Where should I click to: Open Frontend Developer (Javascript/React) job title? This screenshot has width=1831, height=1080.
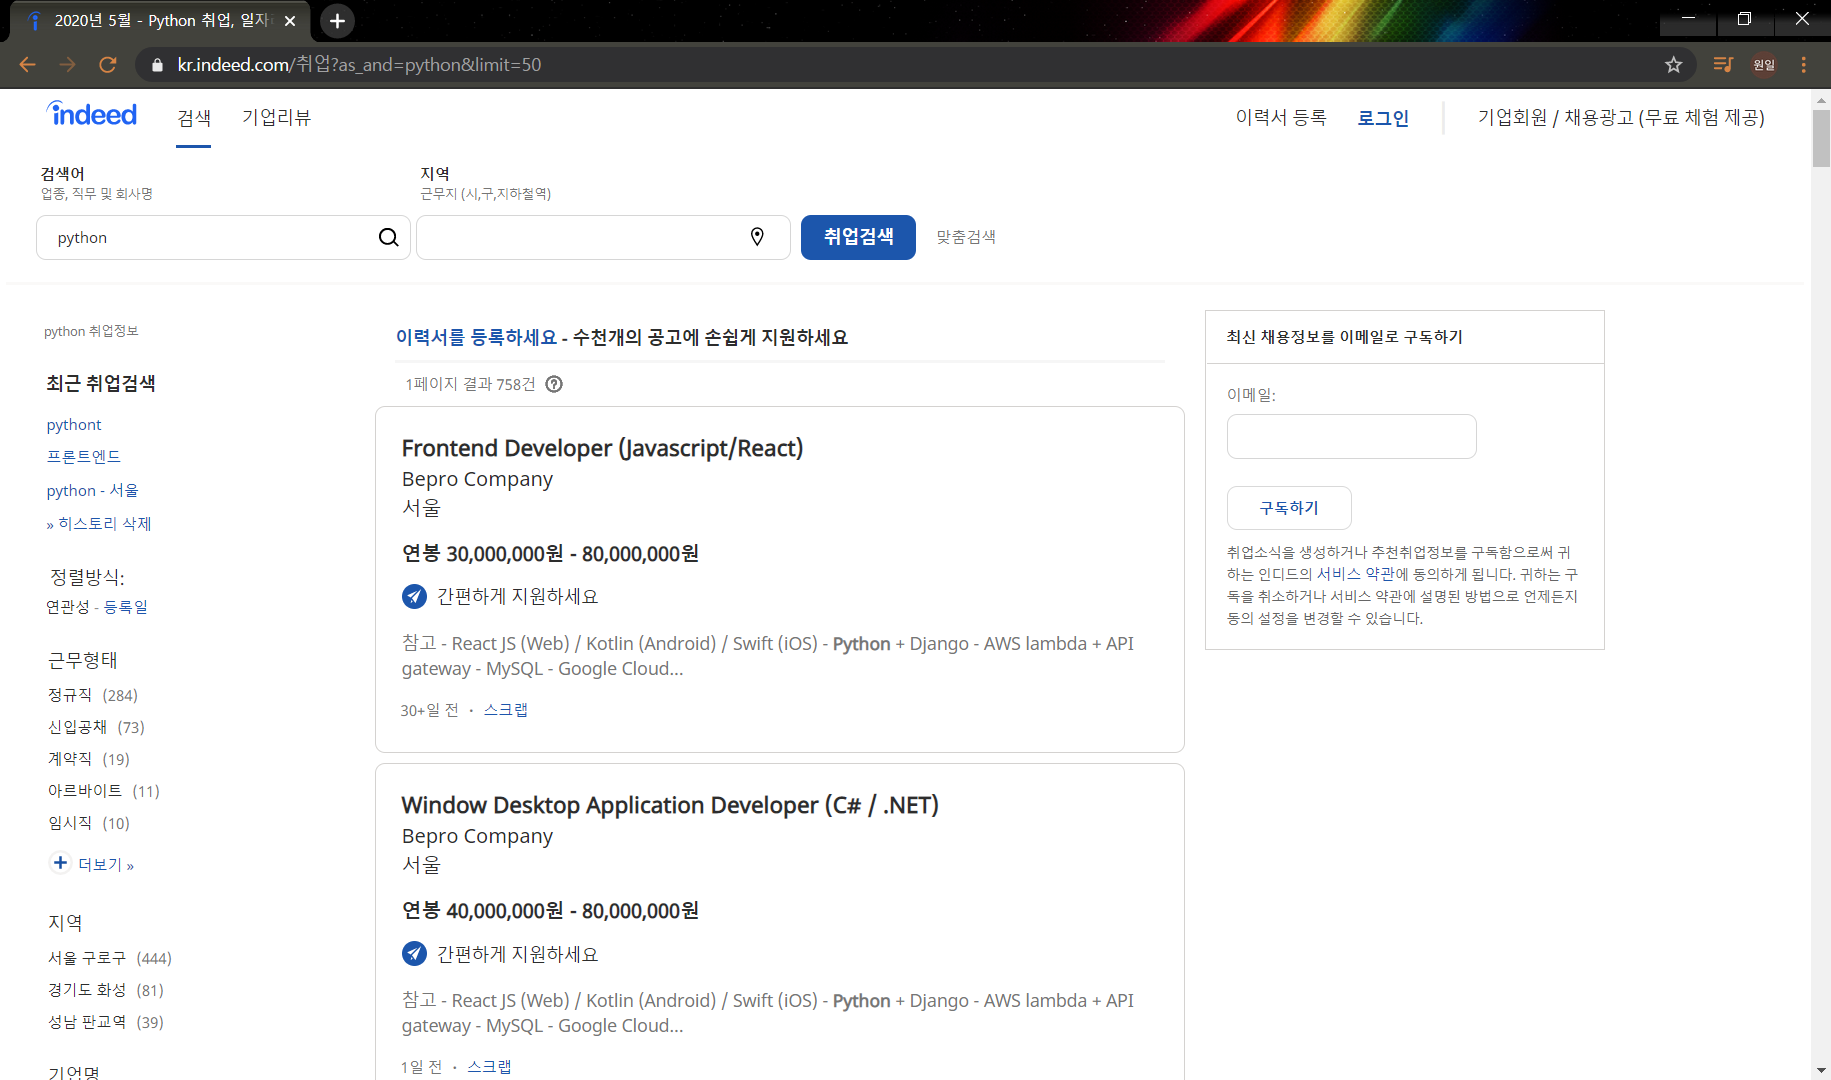coord(602,448)
